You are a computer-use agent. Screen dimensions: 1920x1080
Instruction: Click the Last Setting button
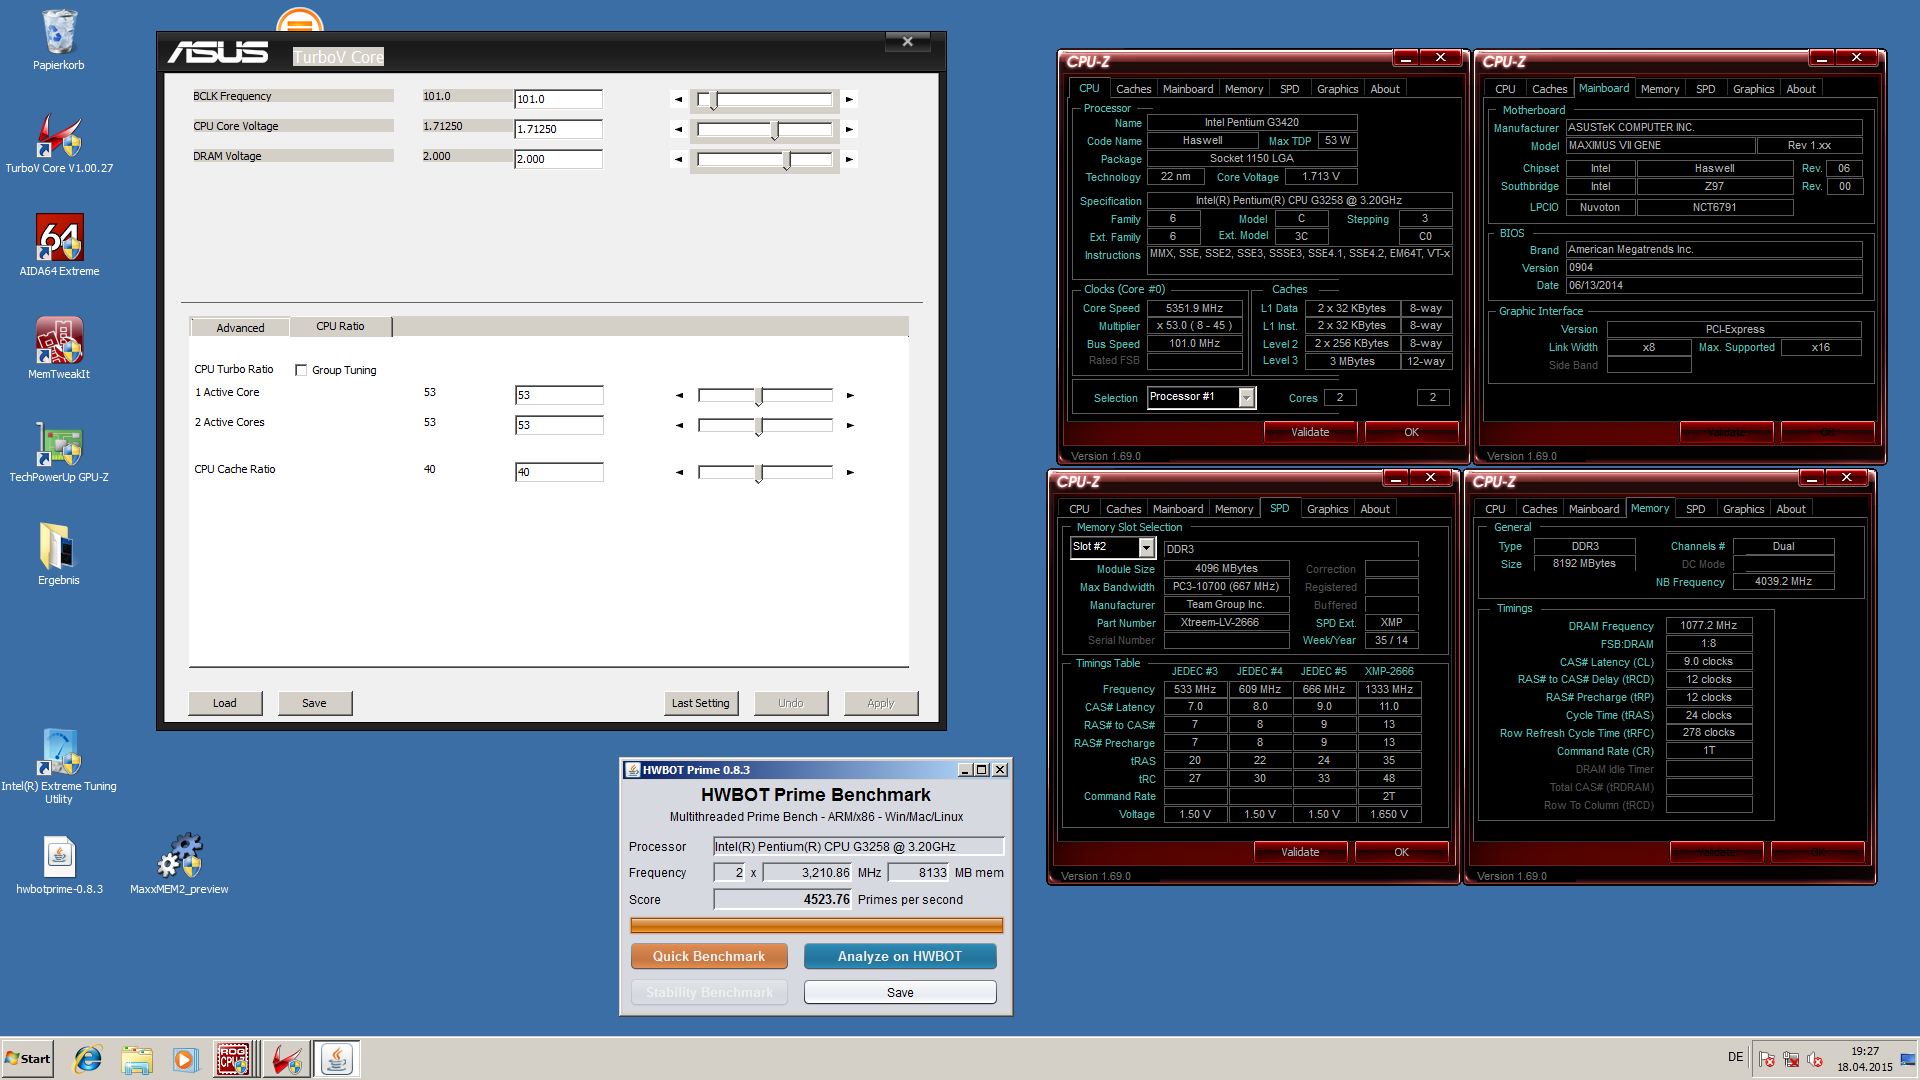pos(701,703)
